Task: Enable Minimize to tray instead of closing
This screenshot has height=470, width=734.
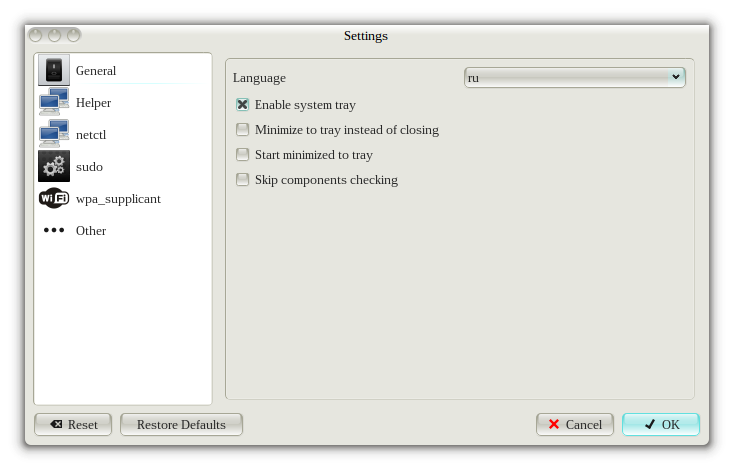Action: (x=242, y=130)
